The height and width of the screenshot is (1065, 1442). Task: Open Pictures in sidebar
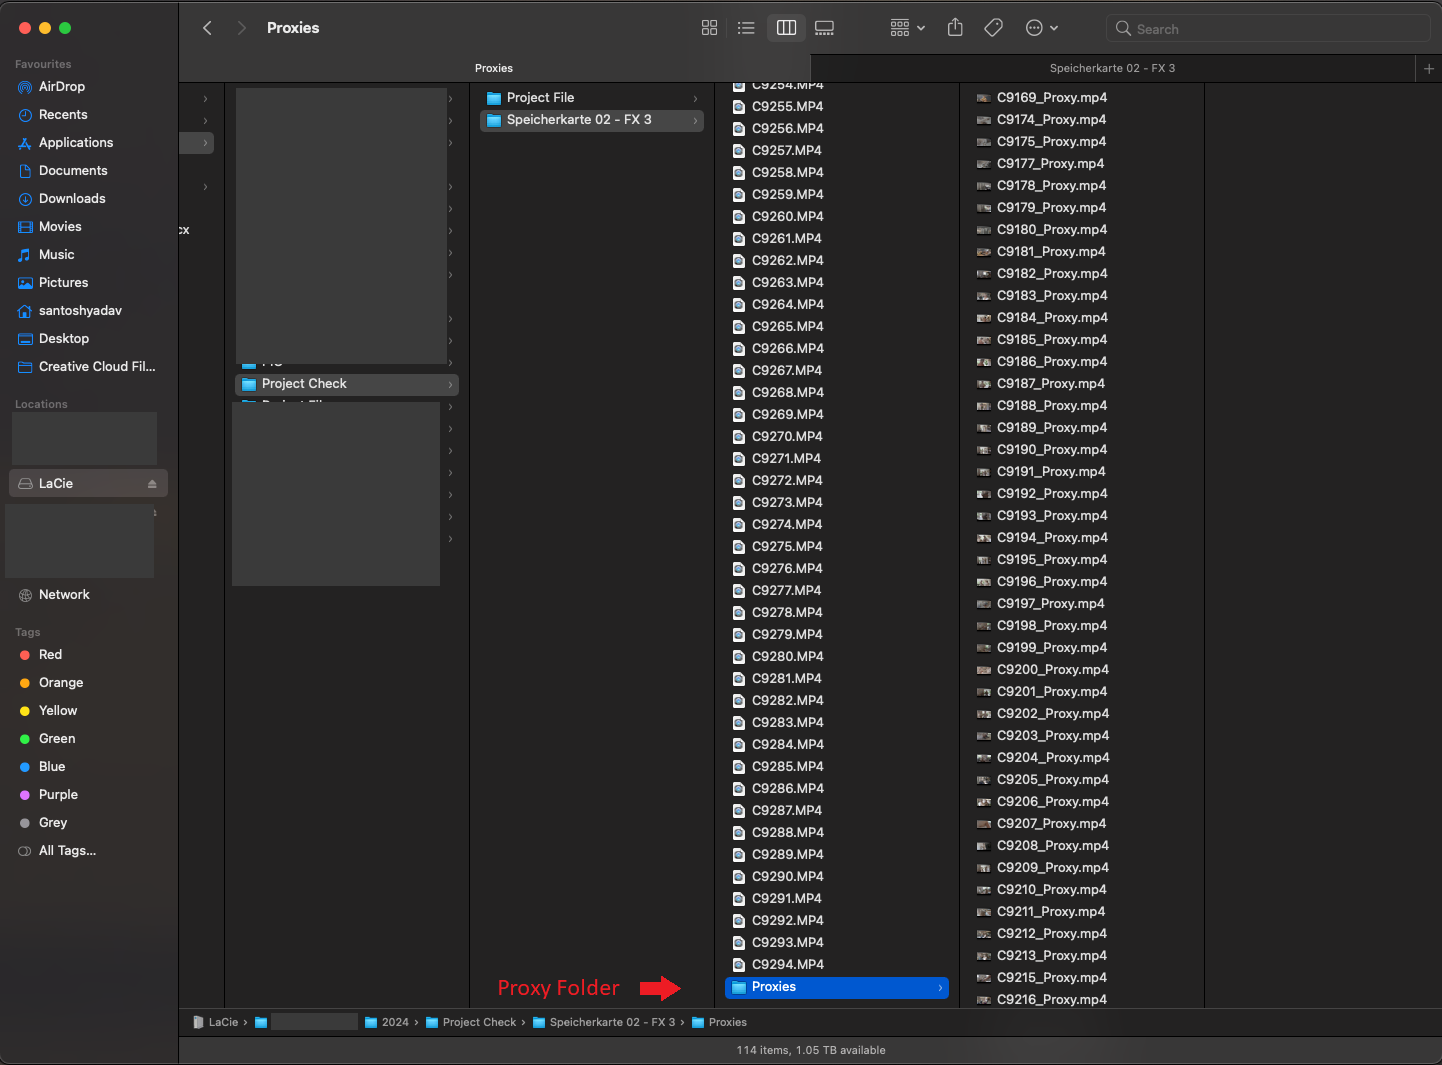pos(63,283)
